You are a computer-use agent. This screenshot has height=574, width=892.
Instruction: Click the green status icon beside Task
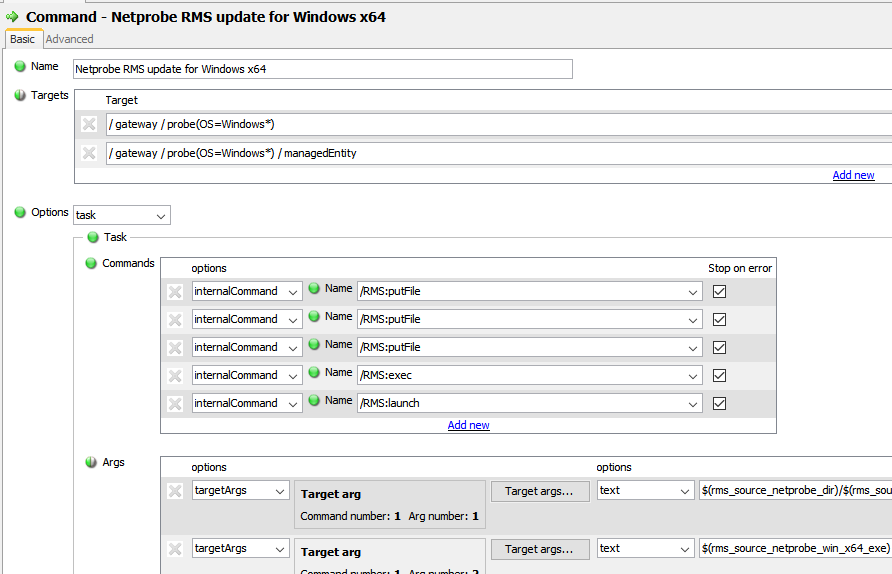93,237
